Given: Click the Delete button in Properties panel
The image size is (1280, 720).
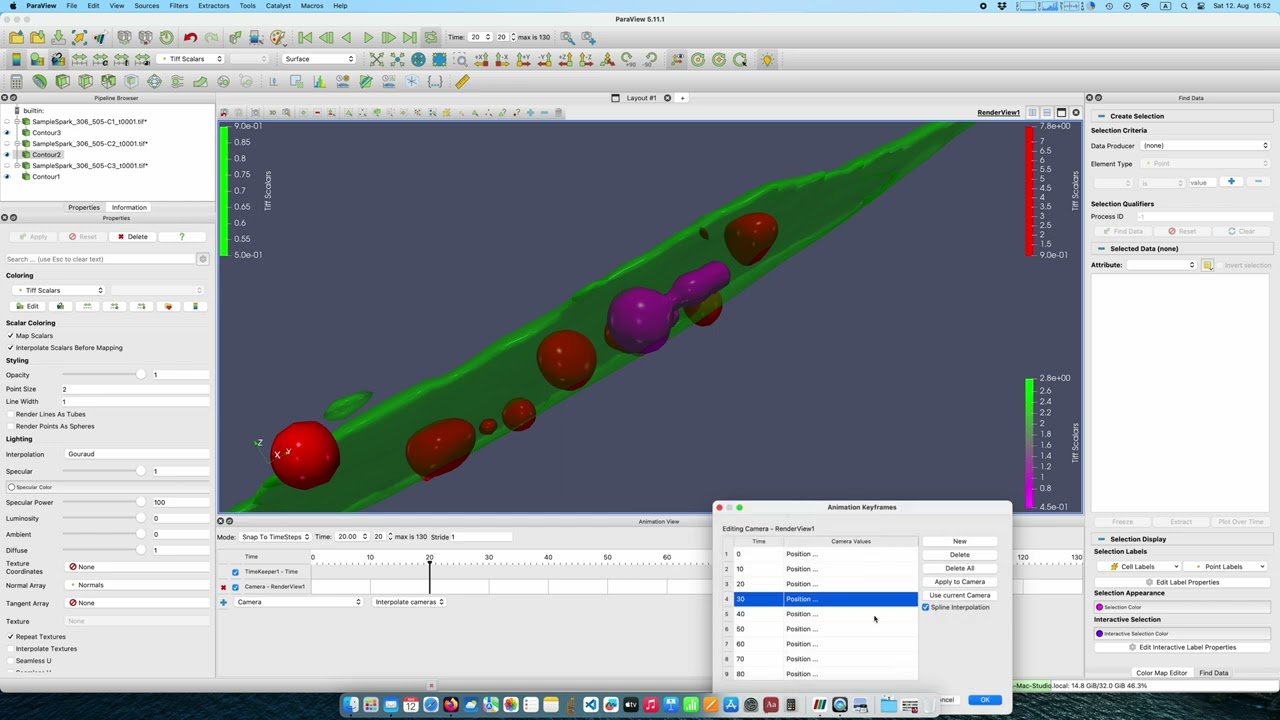Looking at the screenshot, I should (132, 237).
